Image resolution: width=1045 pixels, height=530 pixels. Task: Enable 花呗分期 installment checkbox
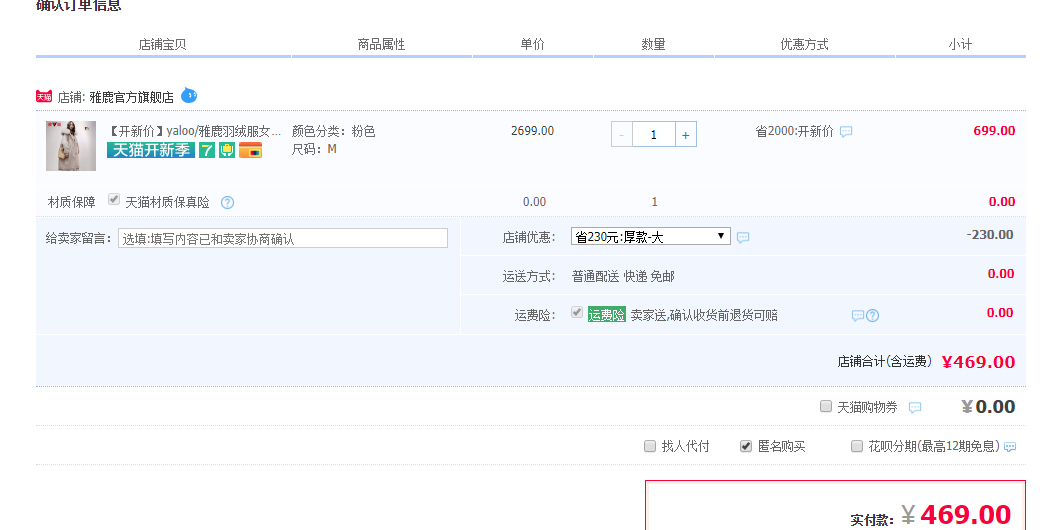tap(857, 446)
